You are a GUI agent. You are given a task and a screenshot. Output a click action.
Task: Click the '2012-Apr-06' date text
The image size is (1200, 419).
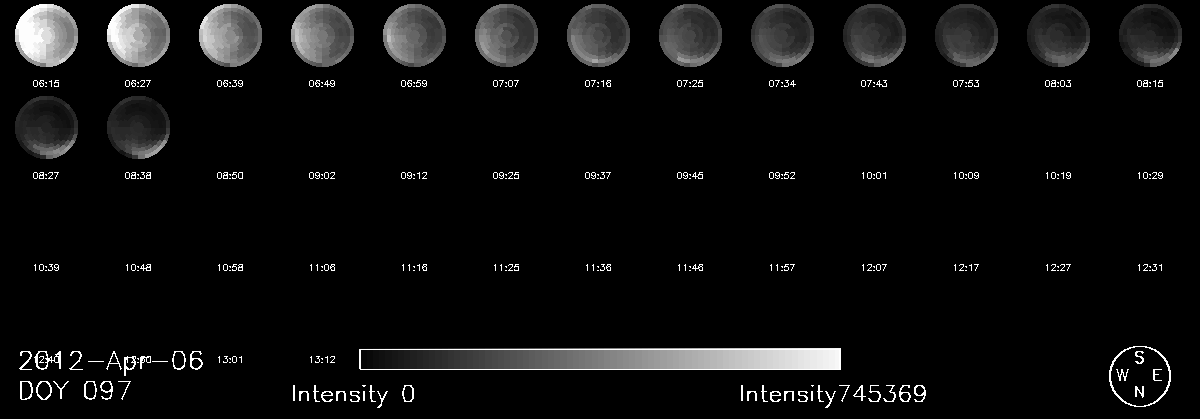(x=111, y=360)
